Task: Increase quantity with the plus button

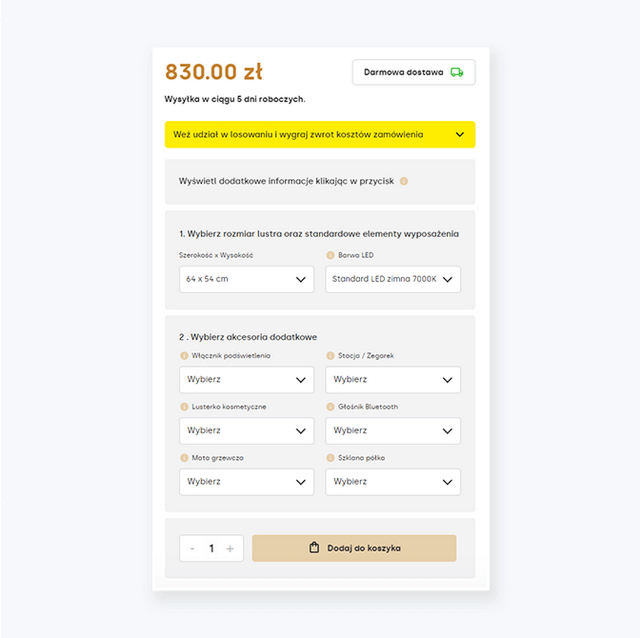Action: click(x=230, y=548)
